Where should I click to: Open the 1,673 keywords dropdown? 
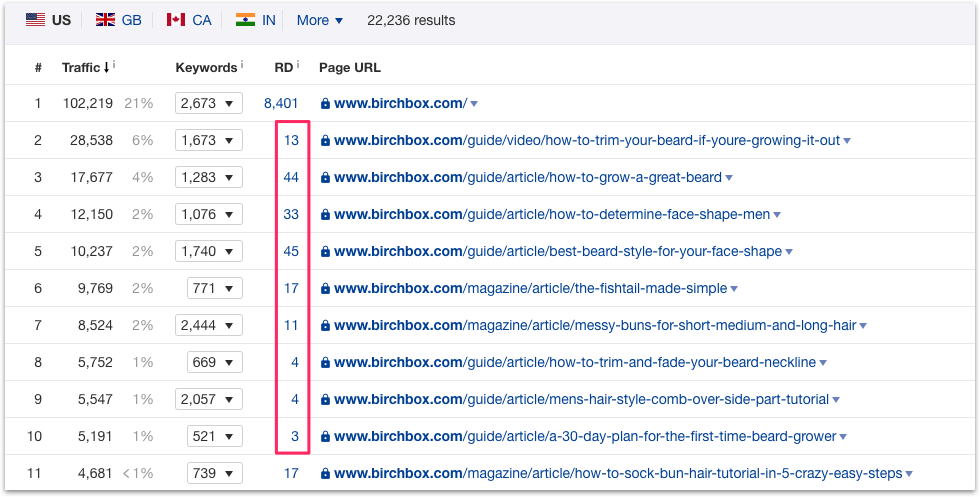pyautogui.click(x=209, y=140)
